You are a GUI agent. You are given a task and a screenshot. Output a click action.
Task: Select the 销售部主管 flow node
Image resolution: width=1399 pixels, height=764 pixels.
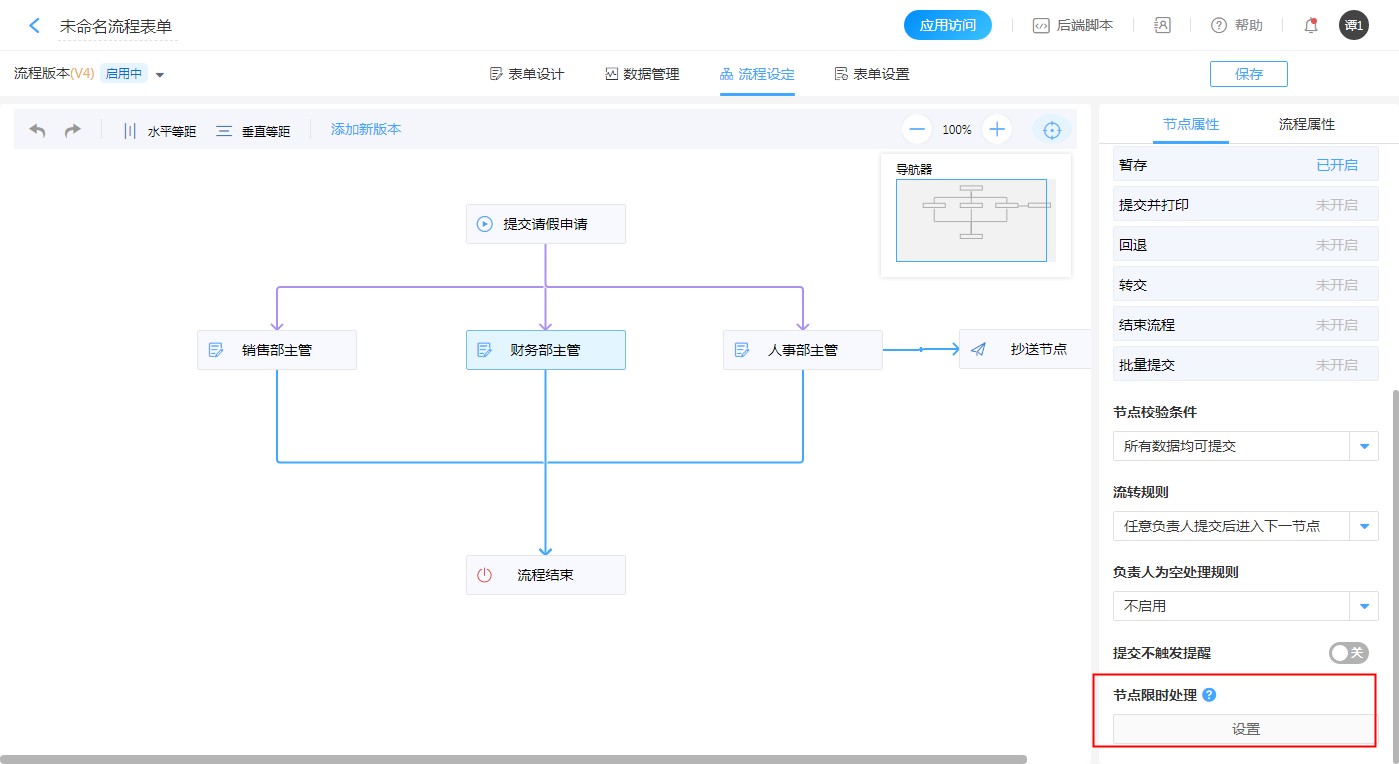pos(277,350)
